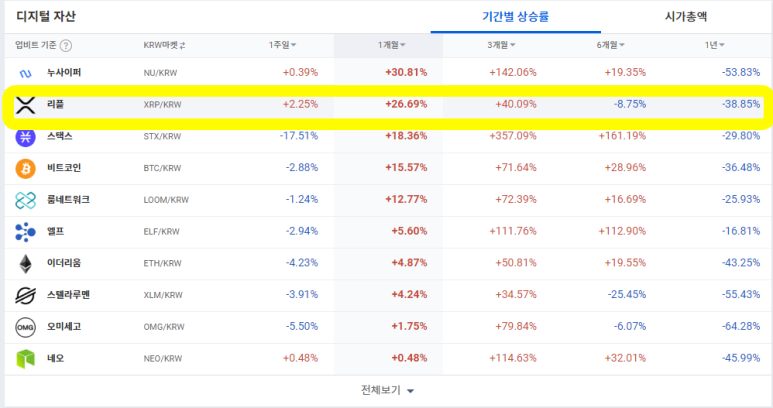773x408 pixels.
Task: Open the 네오 coin name link
Action: pyautogui.click(x=55, y=358)
